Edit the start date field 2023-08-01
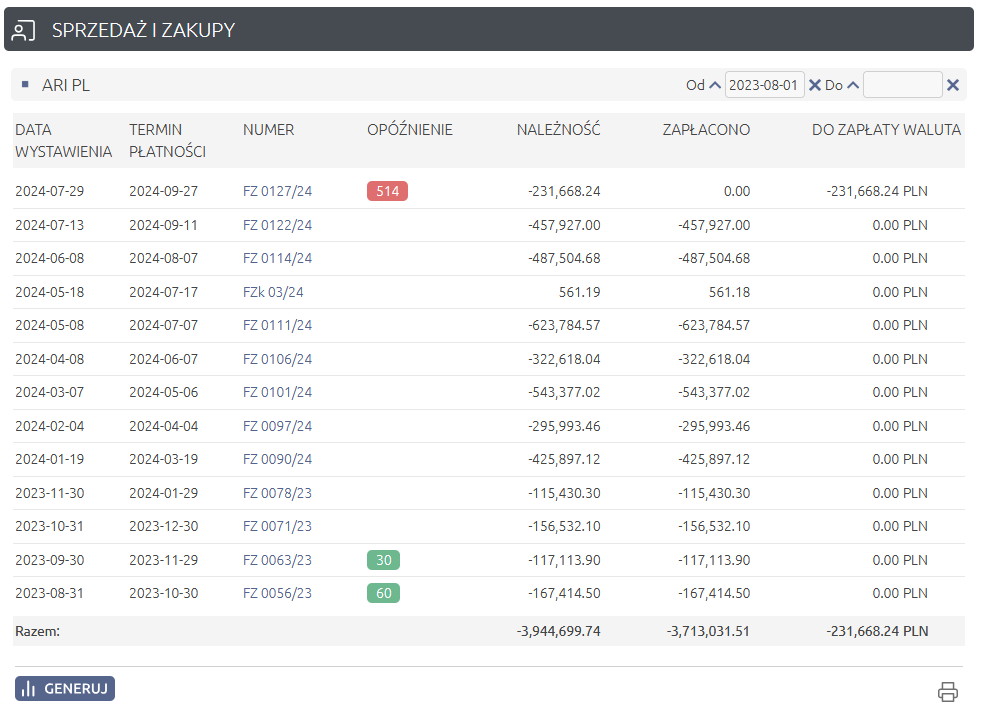The width and height of the screenshot is (981, 714). (x=764, y=85)
